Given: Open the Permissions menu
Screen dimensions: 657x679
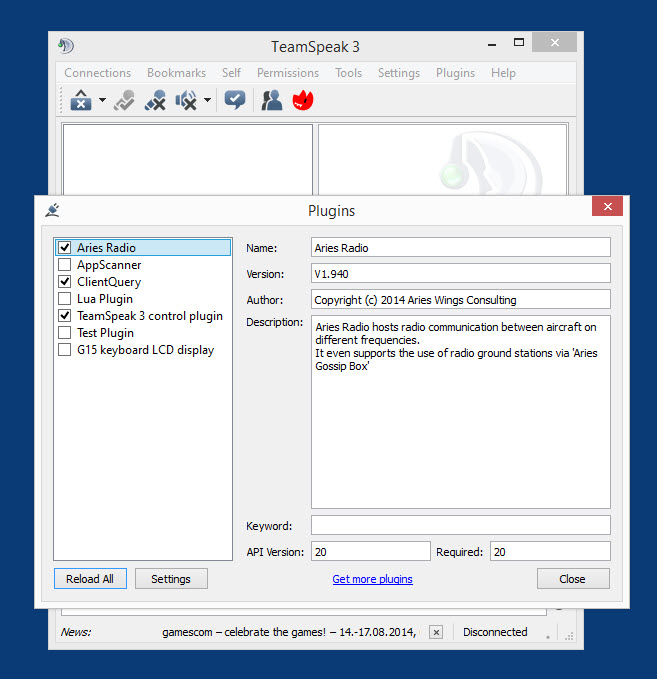Looking at the screenshot, I should (288, 73).
